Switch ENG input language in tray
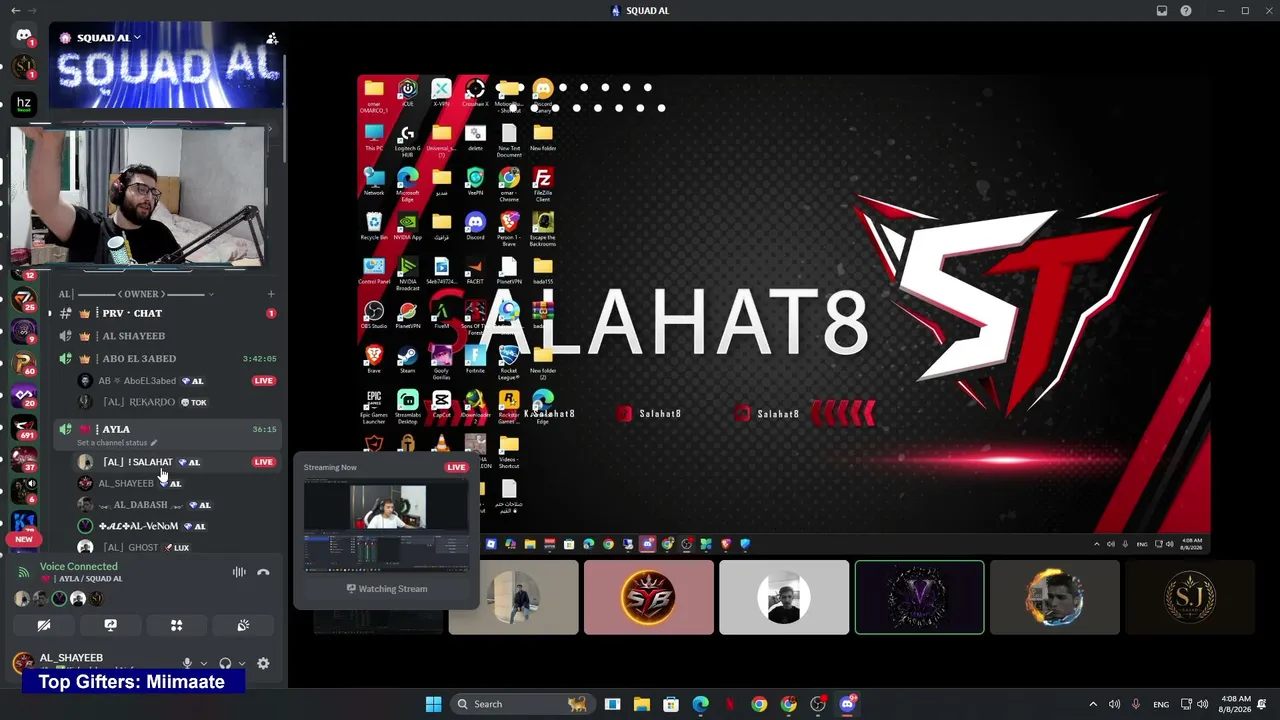 1161,704
